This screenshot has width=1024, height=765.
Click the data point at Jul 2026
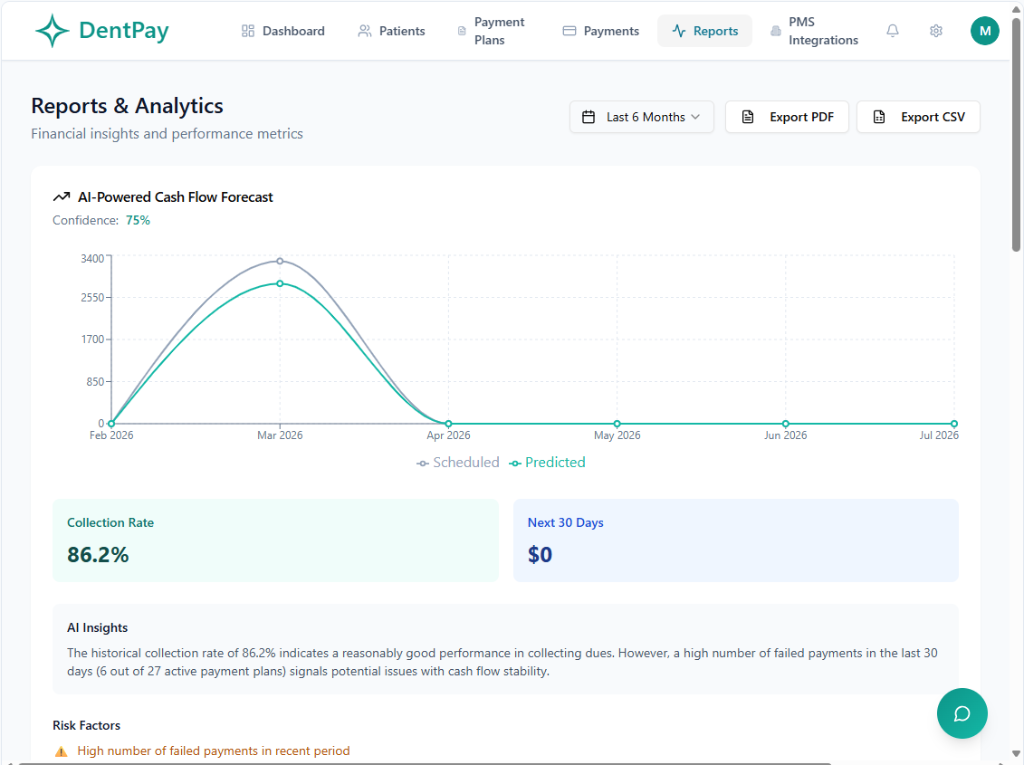pyautogui.click(x=954, y=423)
